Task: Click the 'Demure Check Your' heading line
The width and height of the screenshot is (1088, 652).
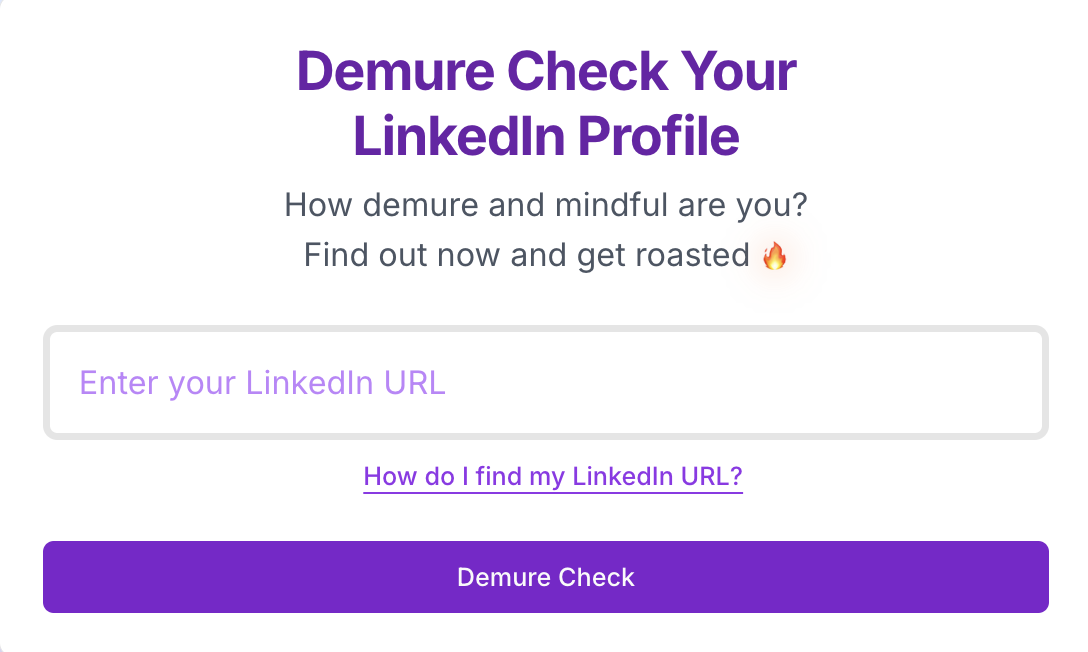Action: (546, 72)
